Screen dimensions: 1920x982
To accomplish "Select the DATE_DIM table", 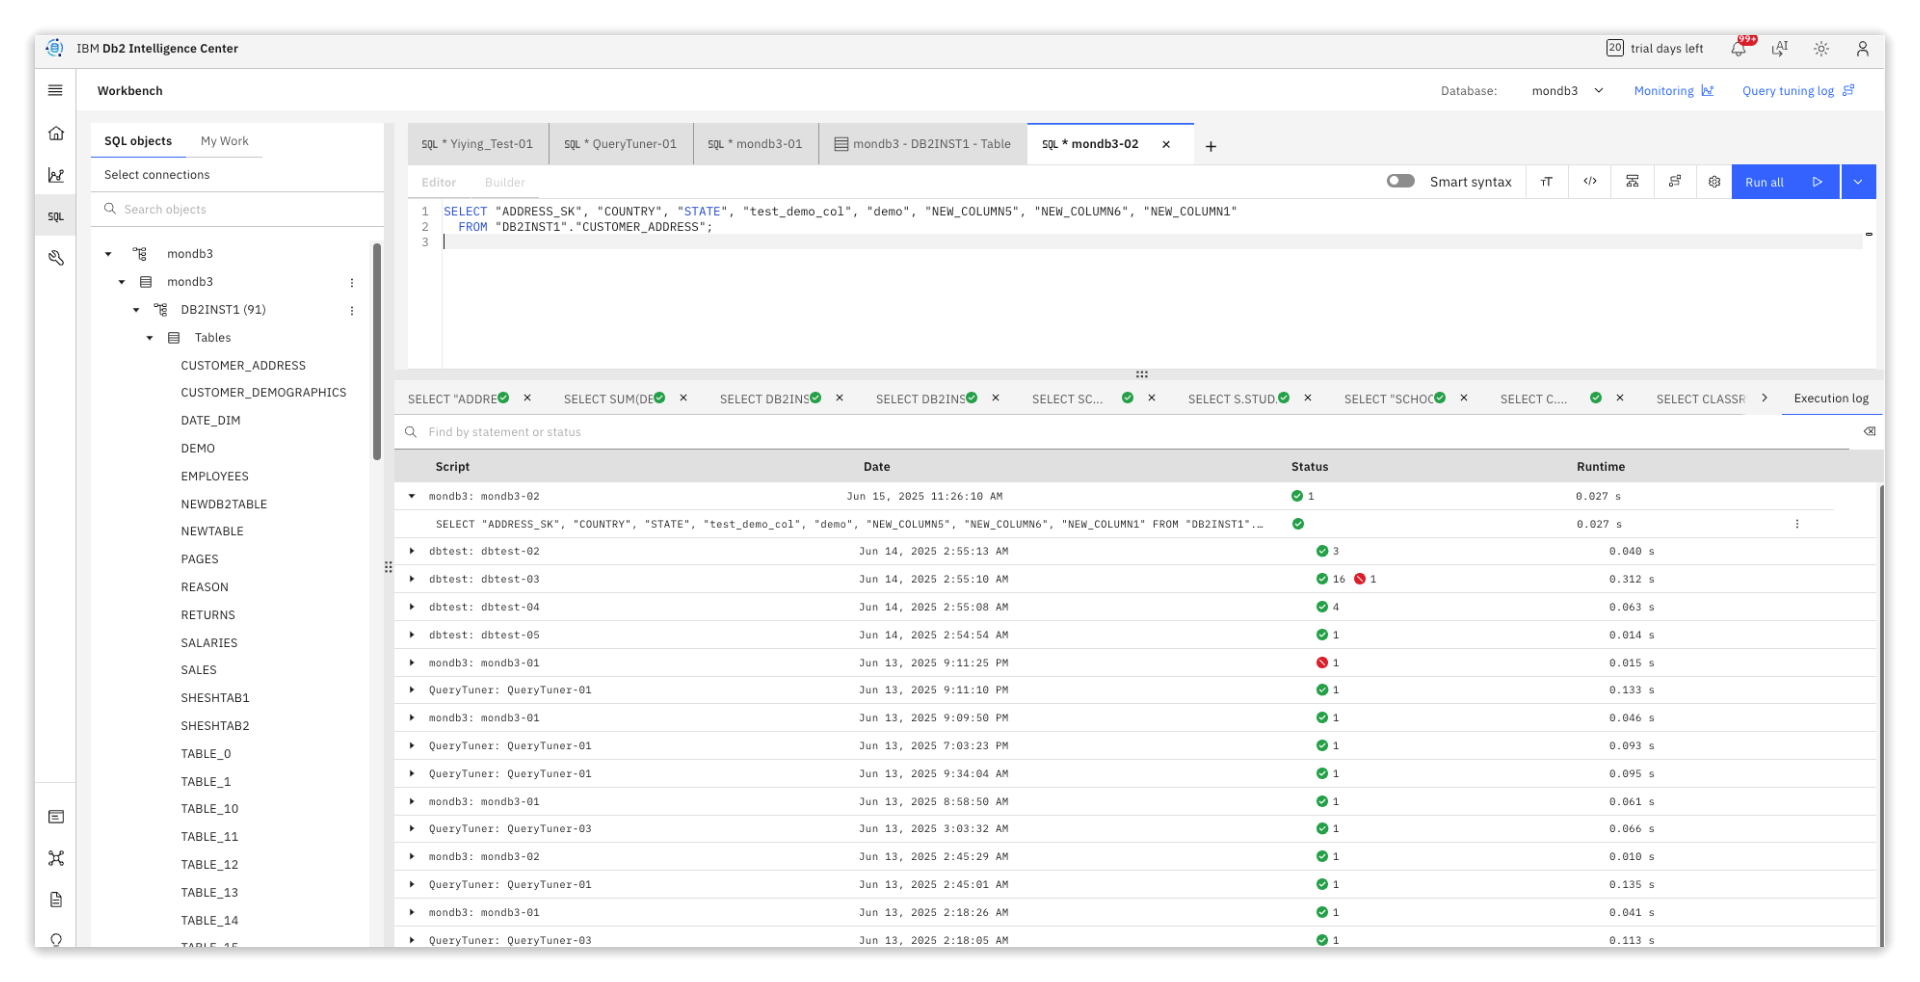I will [x=210, y=421].
